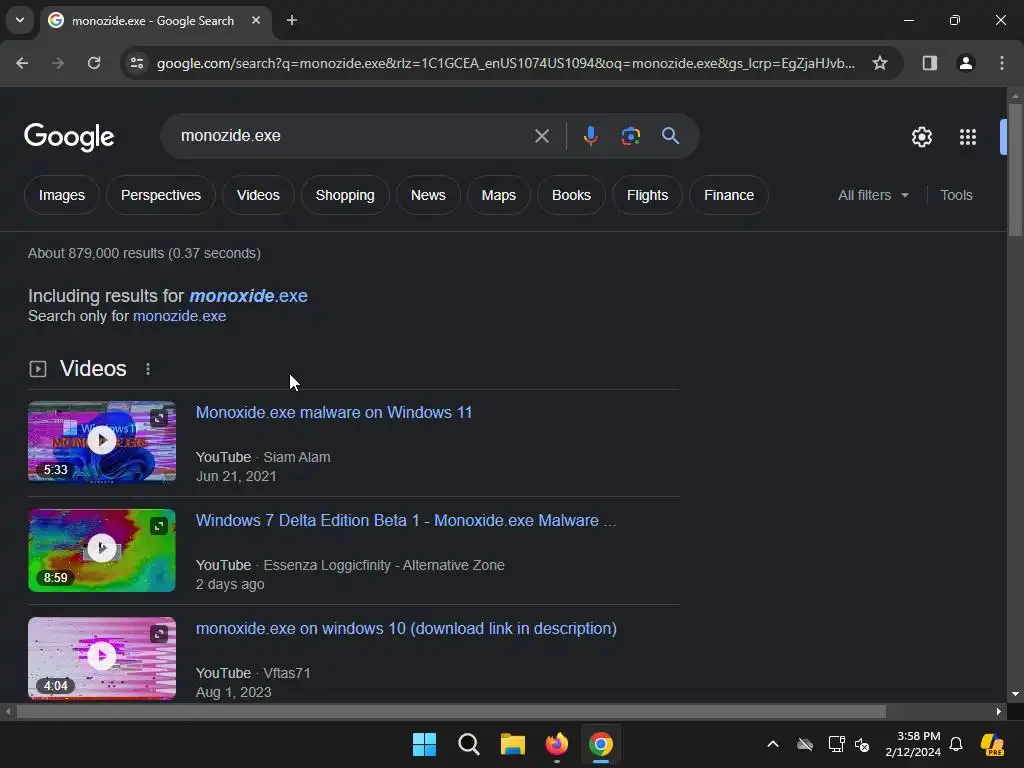View site information icon in address bar
The image size is (1024, 768).
(137, 63)
